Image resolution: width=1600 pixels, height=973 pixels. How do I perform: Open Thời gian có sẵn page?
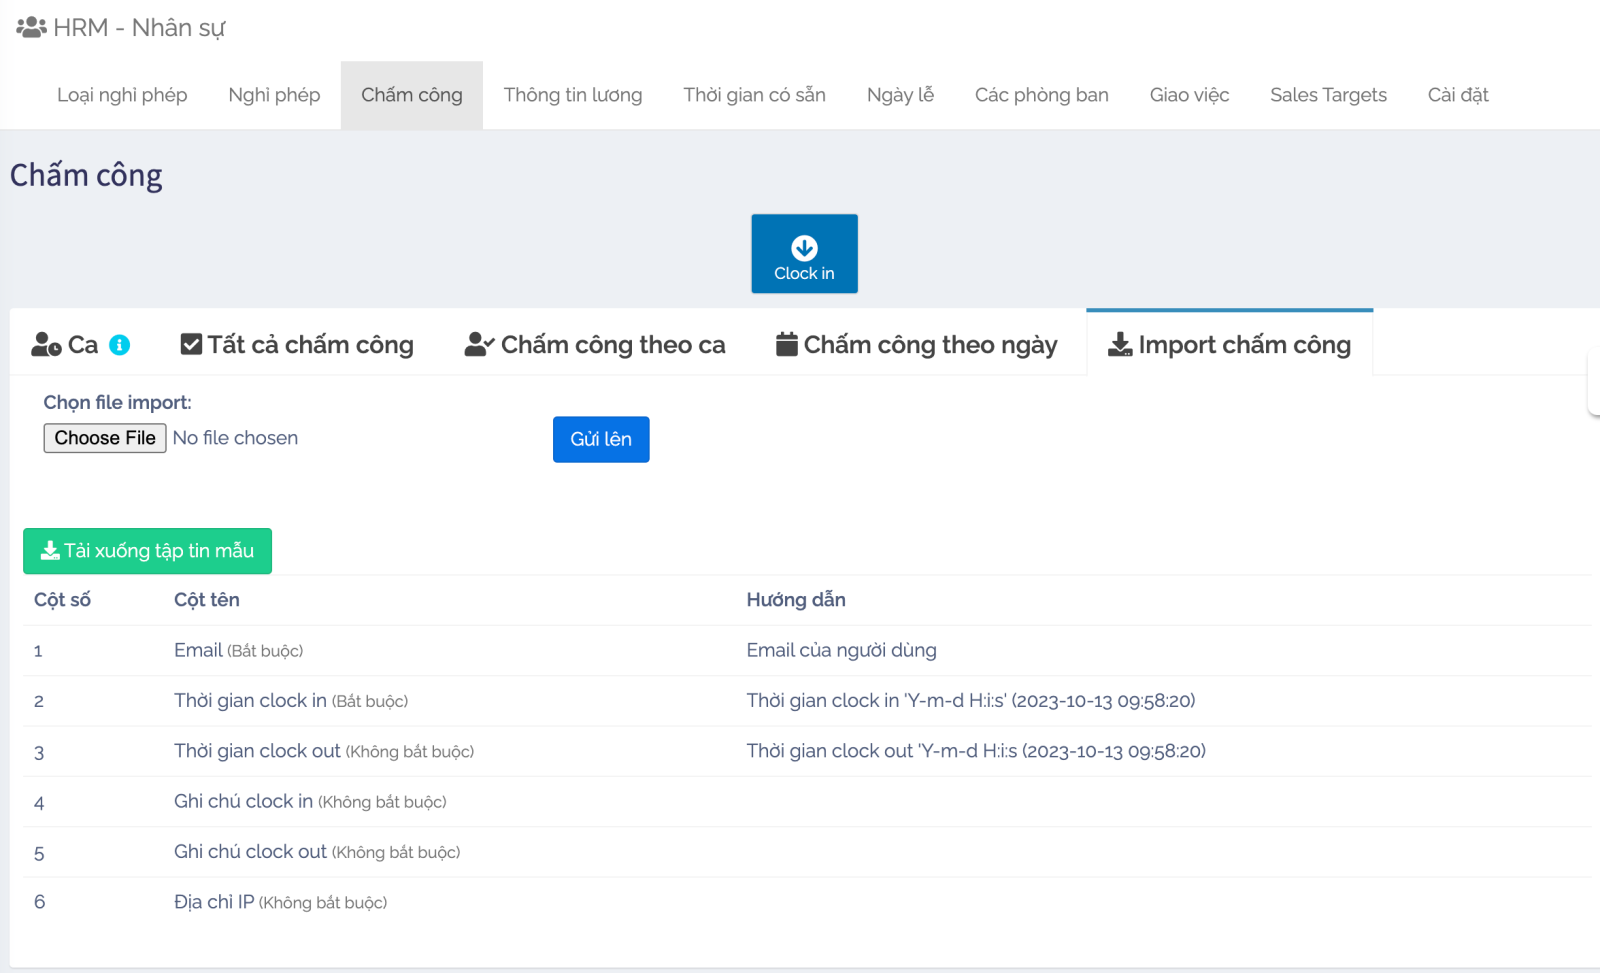[754, 95]
